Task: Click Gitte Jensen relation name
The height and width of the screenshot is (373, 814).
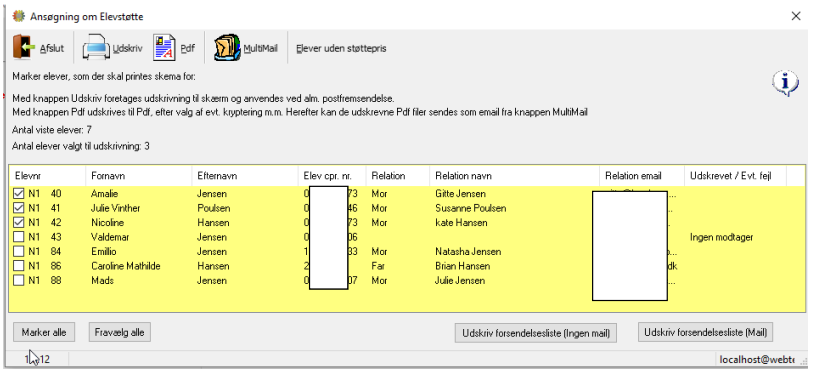Action: pyautogui.click(x=460, y=194)
